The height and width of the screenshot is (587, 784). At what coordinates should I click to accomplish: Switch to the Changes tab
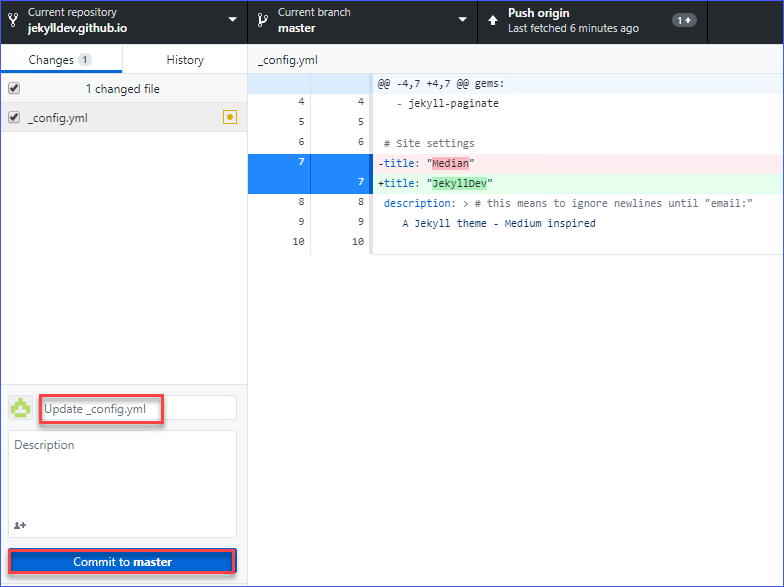(x=61, y=60)
